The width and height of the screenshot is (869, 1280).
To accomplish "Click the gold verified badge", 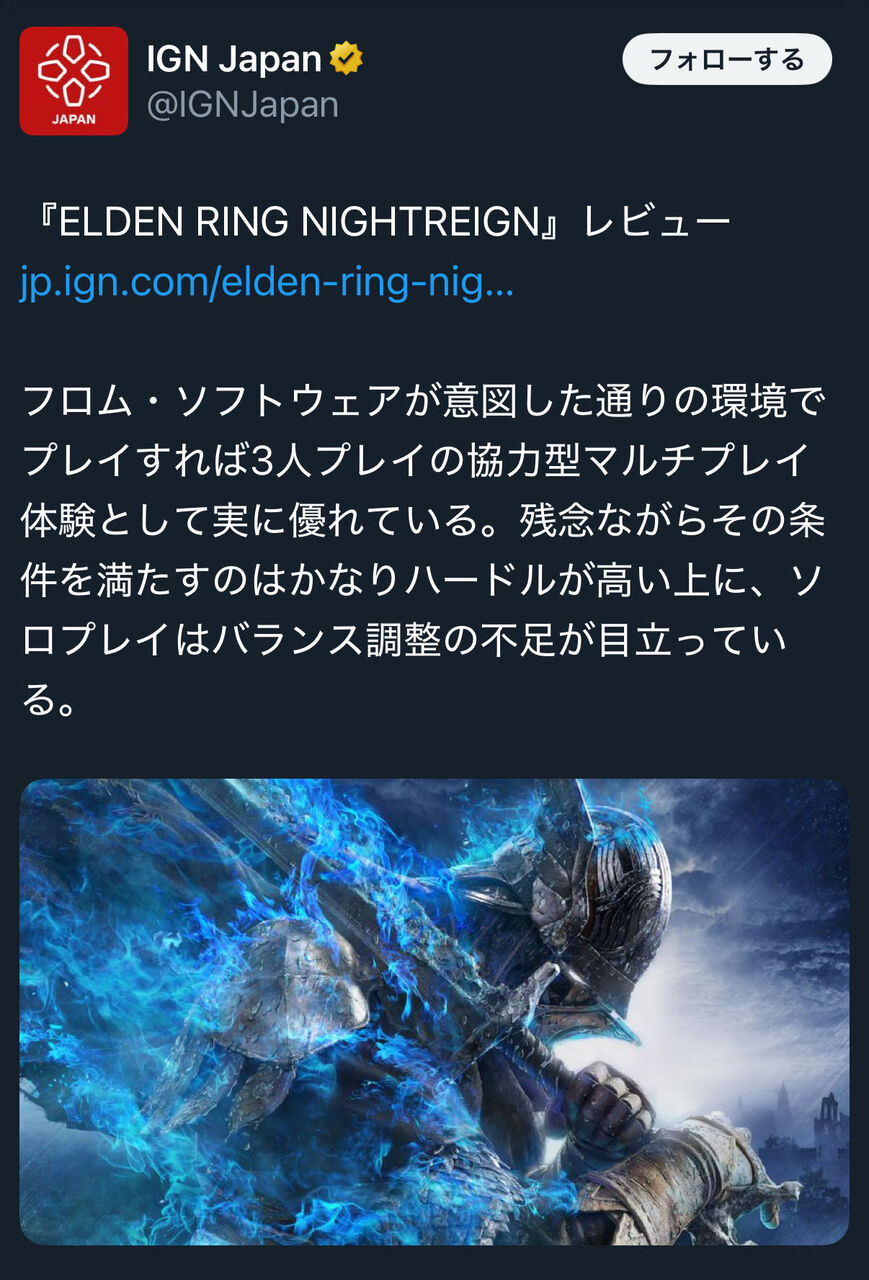I will [347, 60].
